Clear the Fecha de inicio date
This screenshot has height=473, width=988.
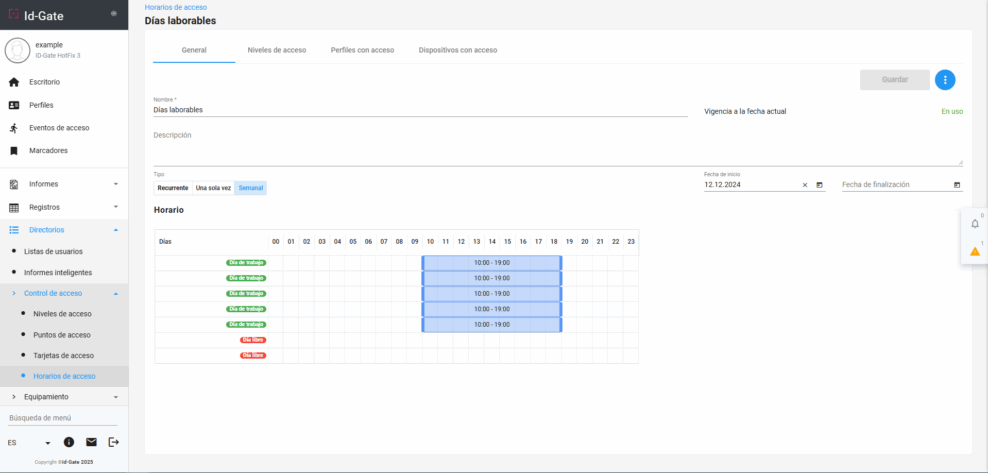pos(804,185)
